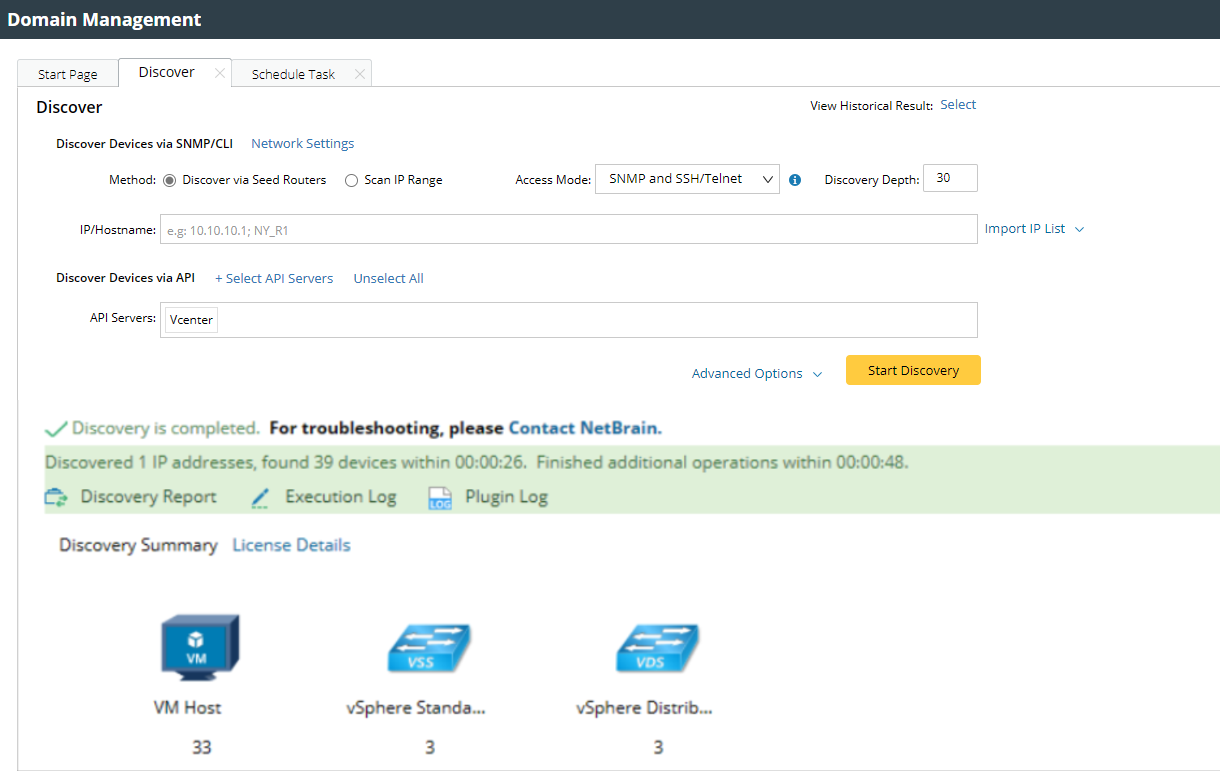
Task: Switch to the Schedule Task tab
Action: click(293, 74)
